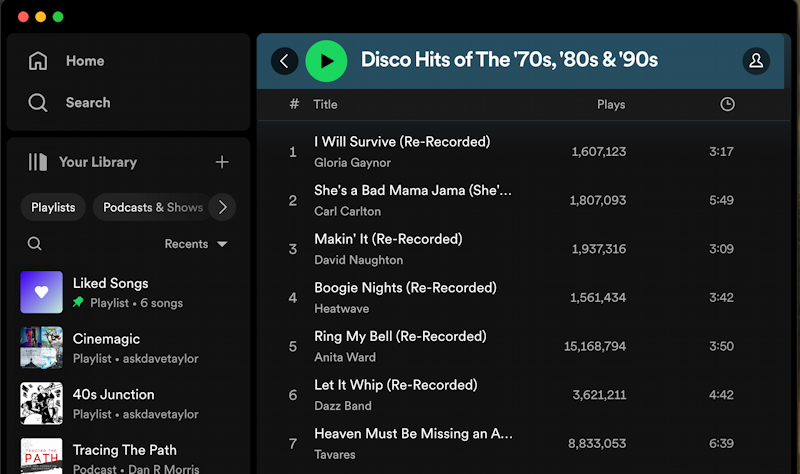Click the library search magnifier icon
The width and height of the screenshot is (800, 474).
pos(34,243)
